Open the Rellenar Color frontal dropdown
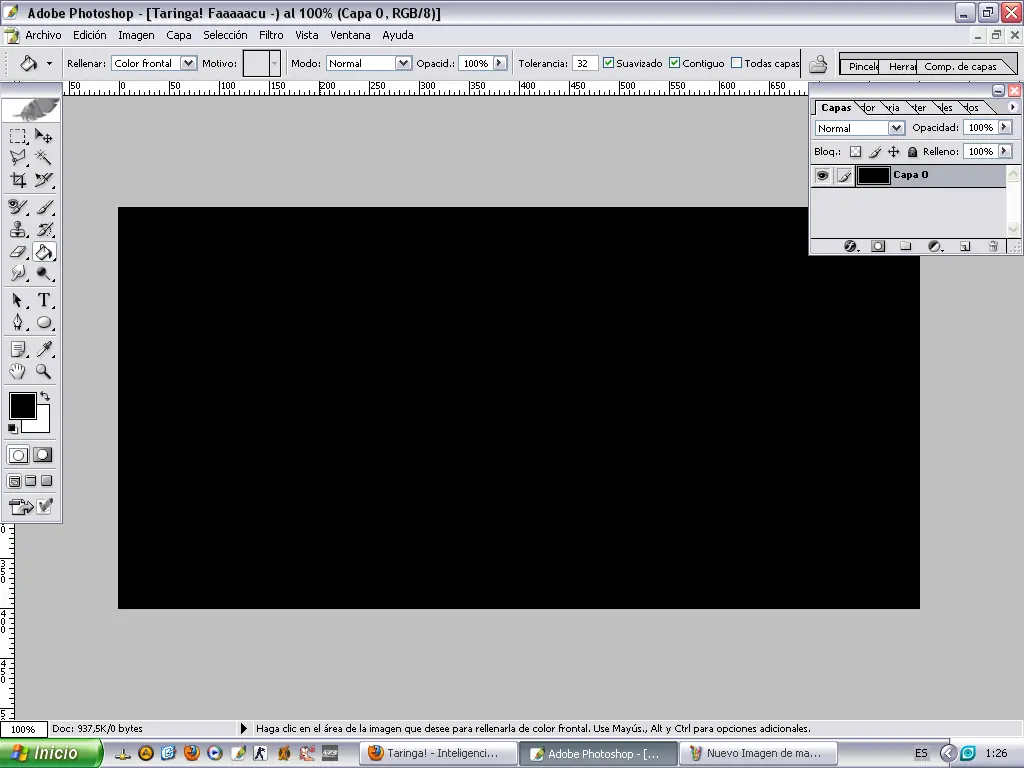Screen dimensions: 1024x768 [188, 63]
